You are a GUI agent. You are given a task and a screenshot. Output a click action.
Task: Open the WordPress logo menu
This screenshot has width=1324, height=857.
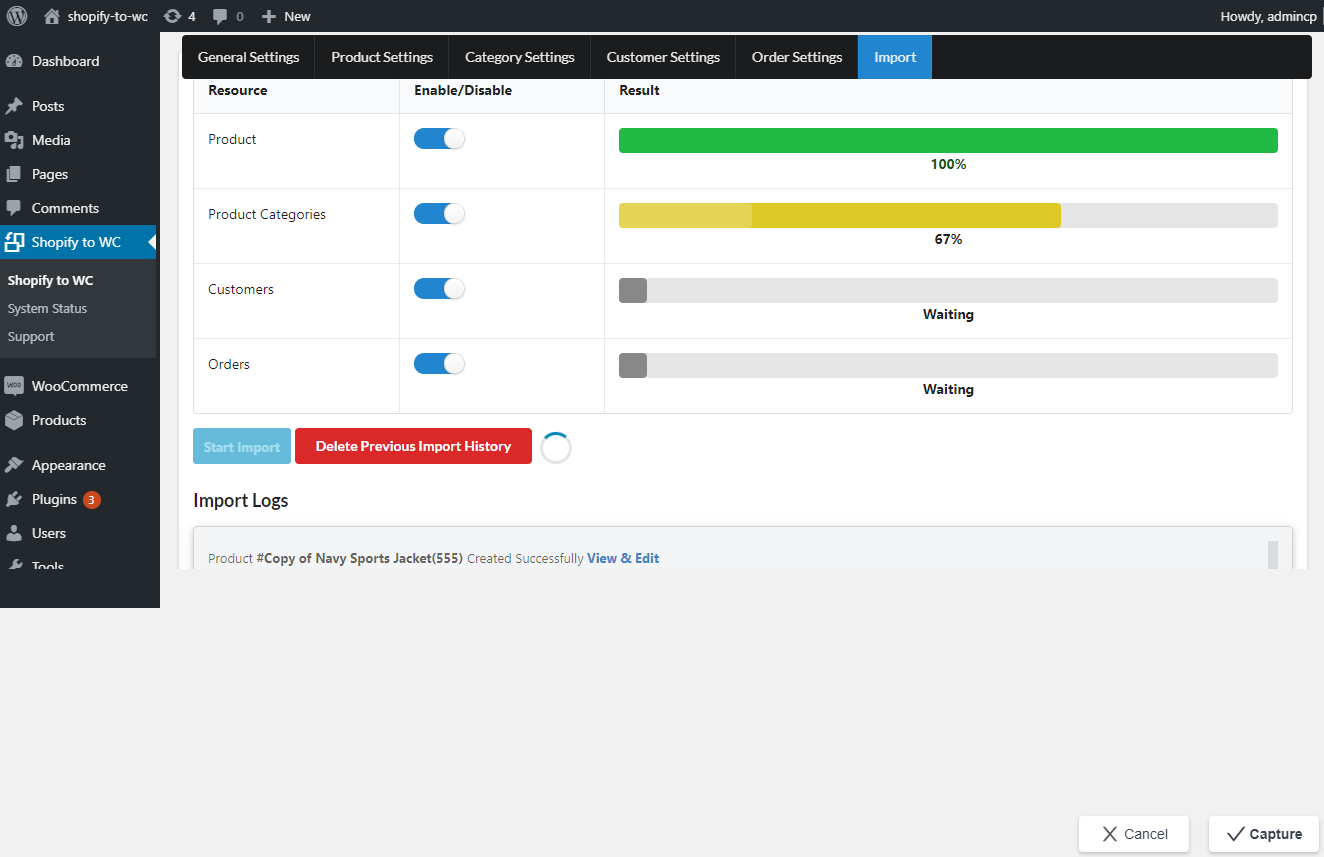pyautogui.click(x=17, y=16)
